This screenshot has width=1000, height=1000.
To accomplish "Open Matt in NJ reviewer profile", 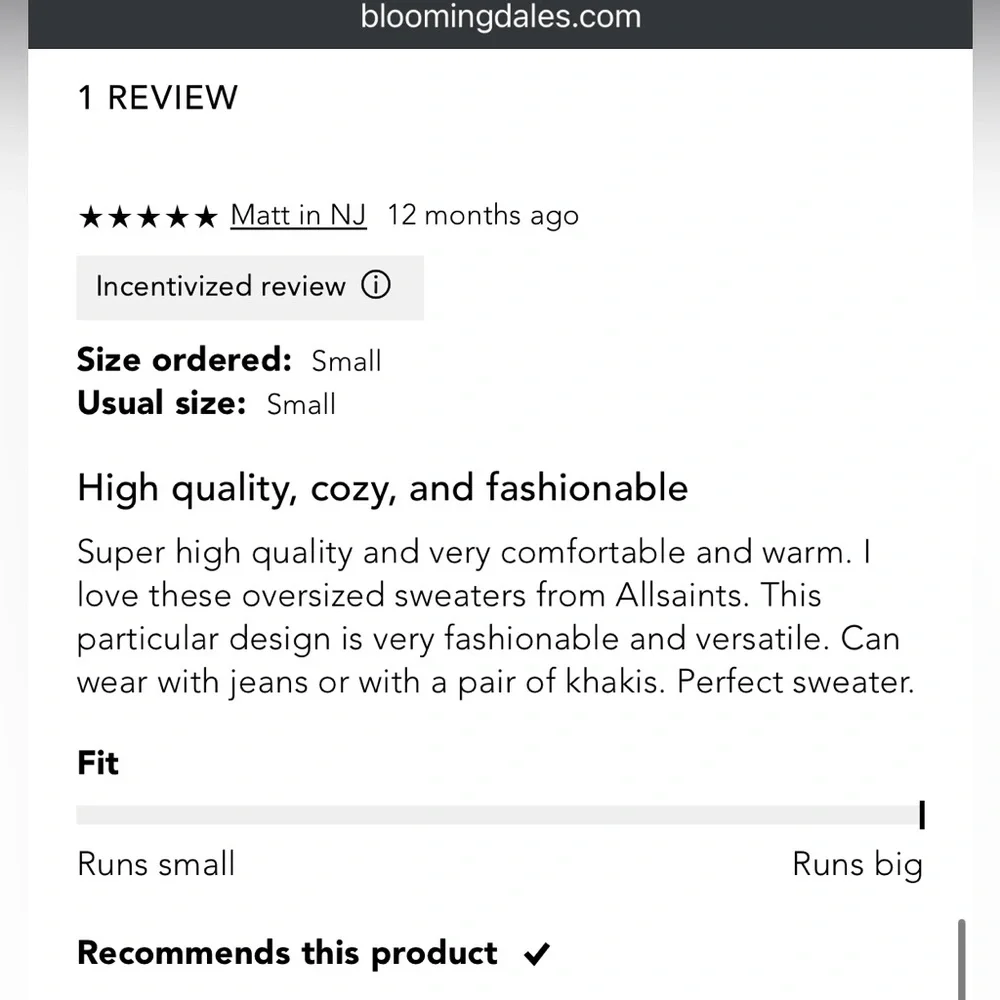I will 298,216.
